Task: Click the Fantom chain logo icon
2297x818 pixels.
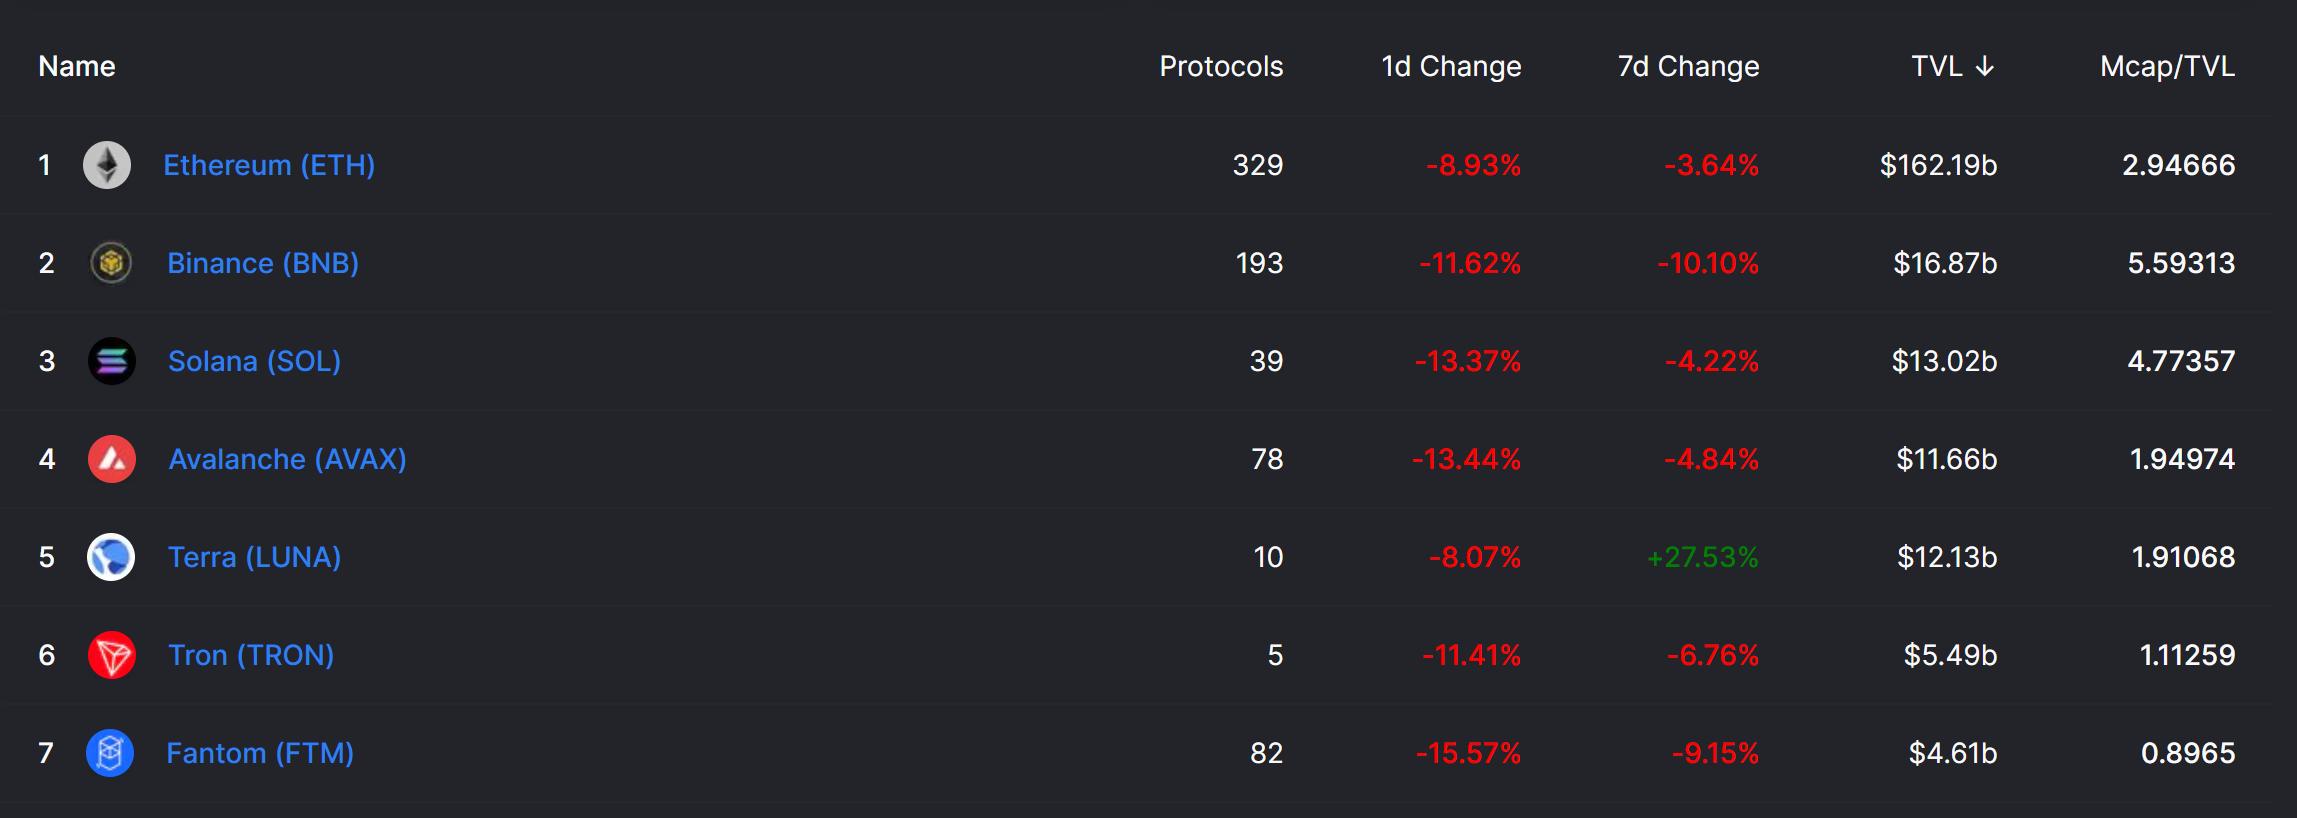Action: coord(110,753)
